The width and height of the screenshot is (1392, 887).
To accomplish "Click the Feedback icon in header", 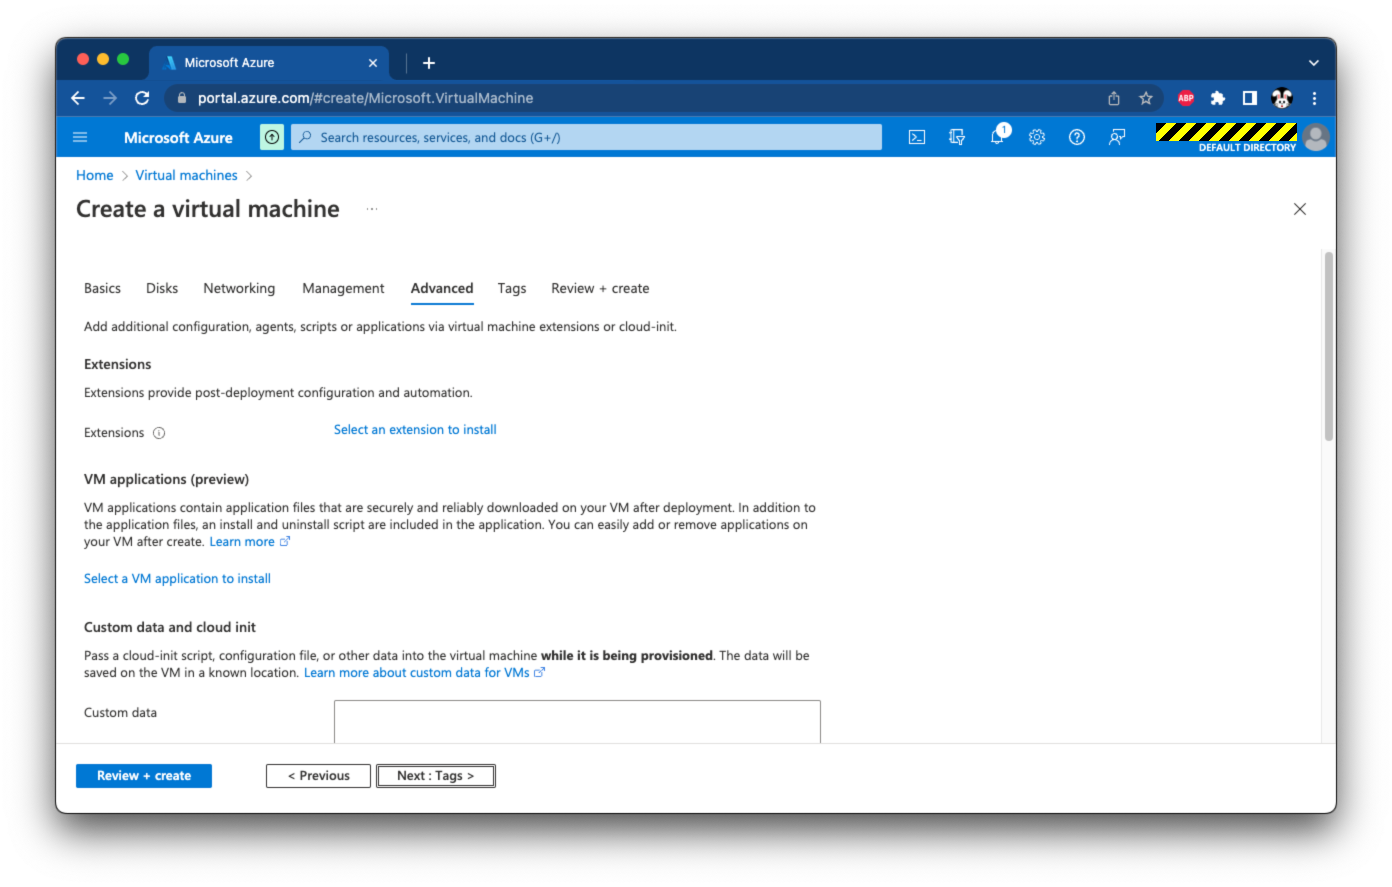I will point(1117,137).
